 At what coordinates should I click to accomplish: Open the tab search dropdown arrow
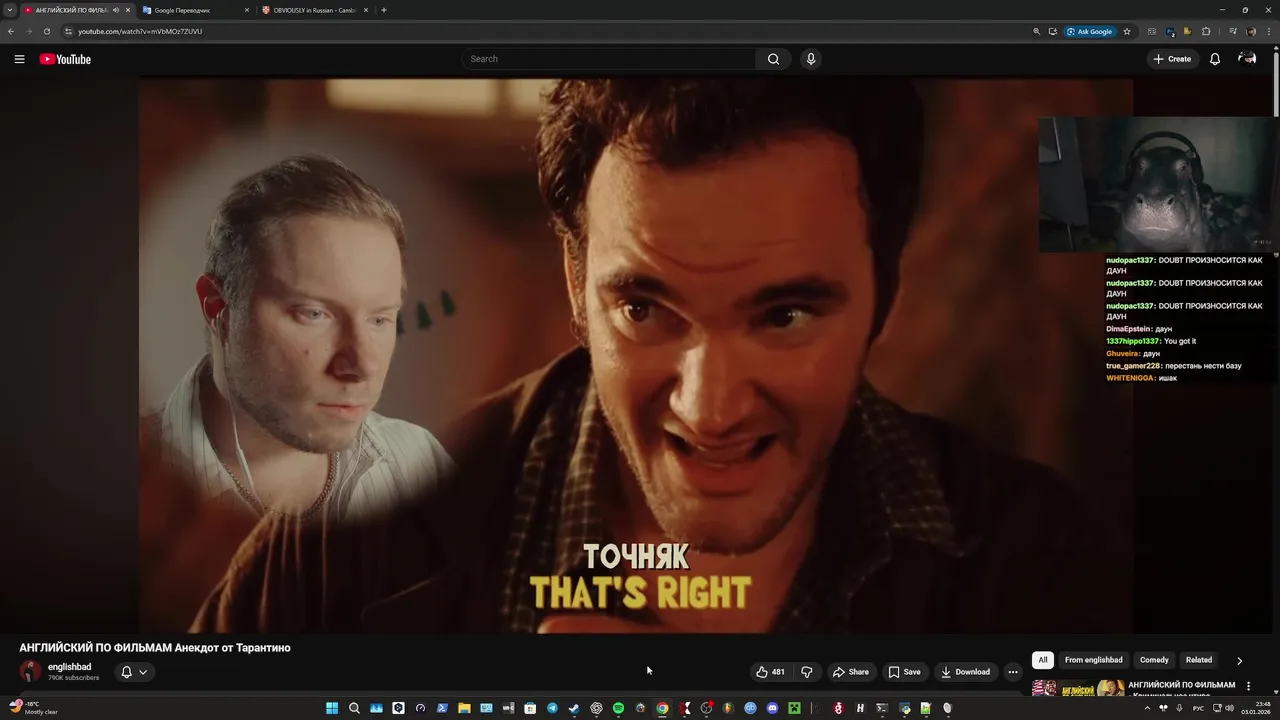(x=10, y=10)
